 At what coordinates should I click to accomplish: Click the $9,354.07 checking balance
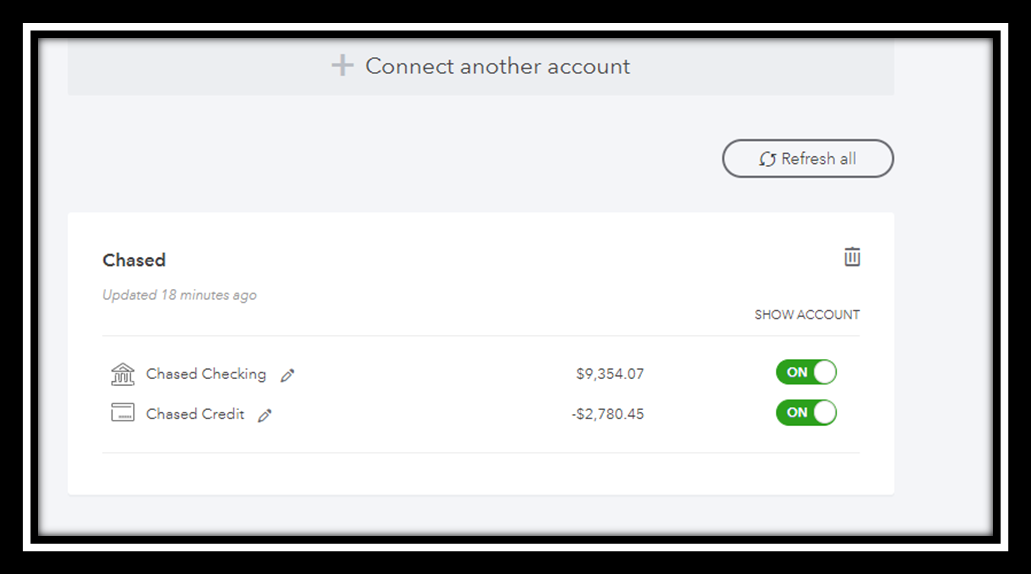[x=610, y=374]
